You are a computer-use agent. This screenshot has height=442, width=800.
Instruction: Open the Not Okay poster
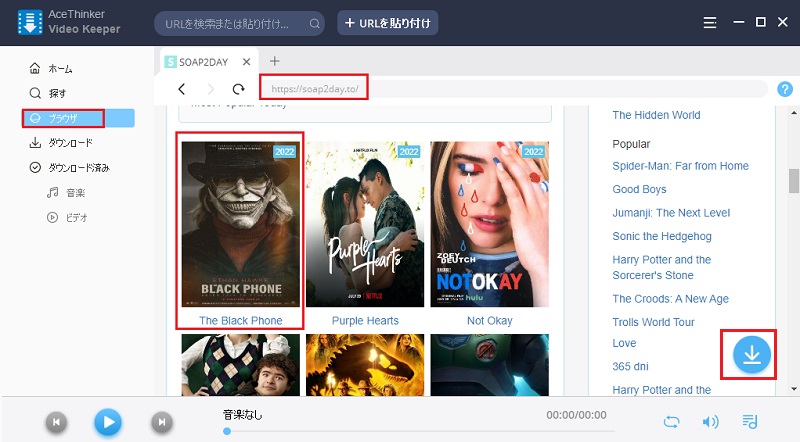(489, 224)
